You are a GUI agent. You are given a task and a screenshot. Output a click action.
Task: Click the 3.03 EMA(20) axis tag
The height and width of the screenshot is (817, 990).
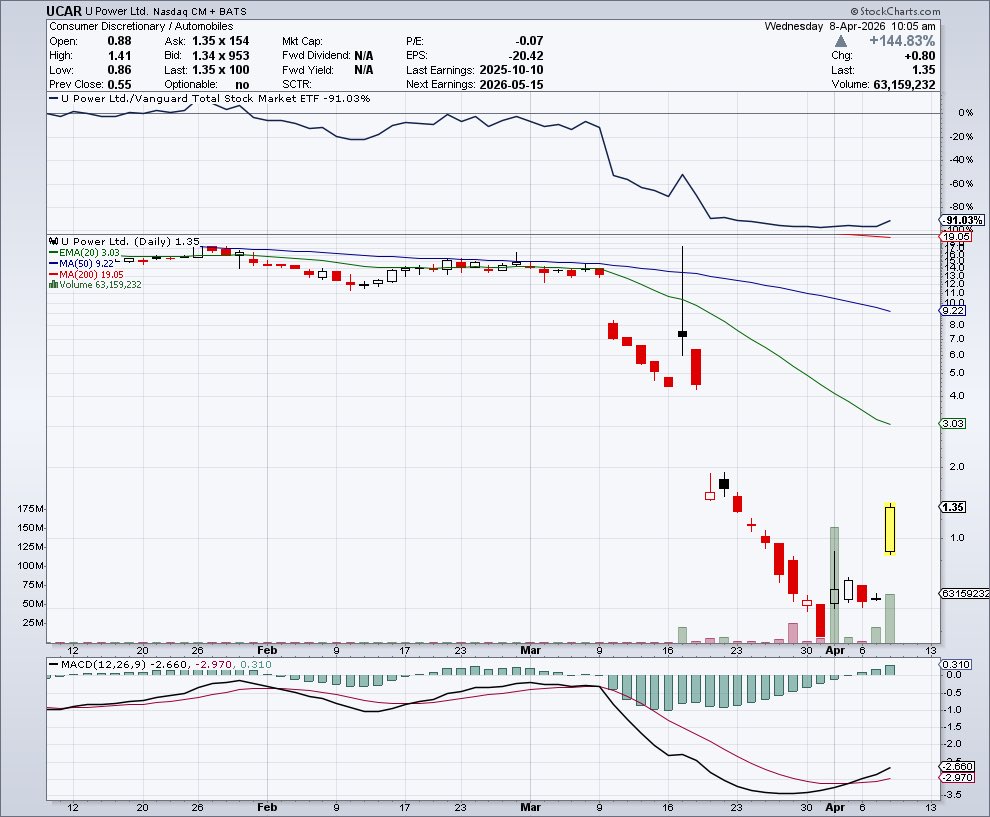[x=953, y=424]
